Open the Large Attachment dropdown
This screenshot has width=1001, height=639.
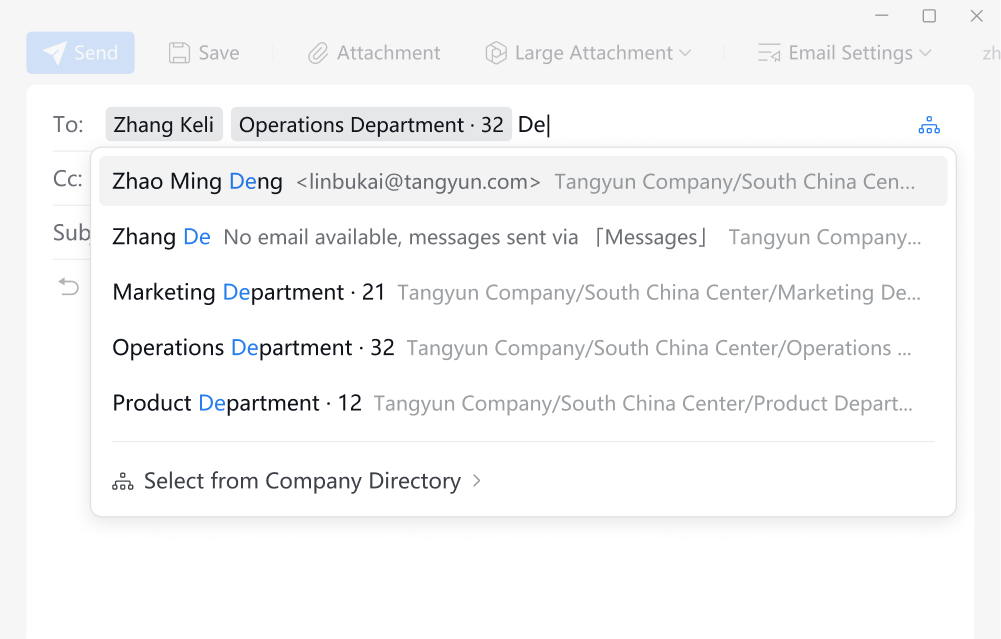point(588,53)
